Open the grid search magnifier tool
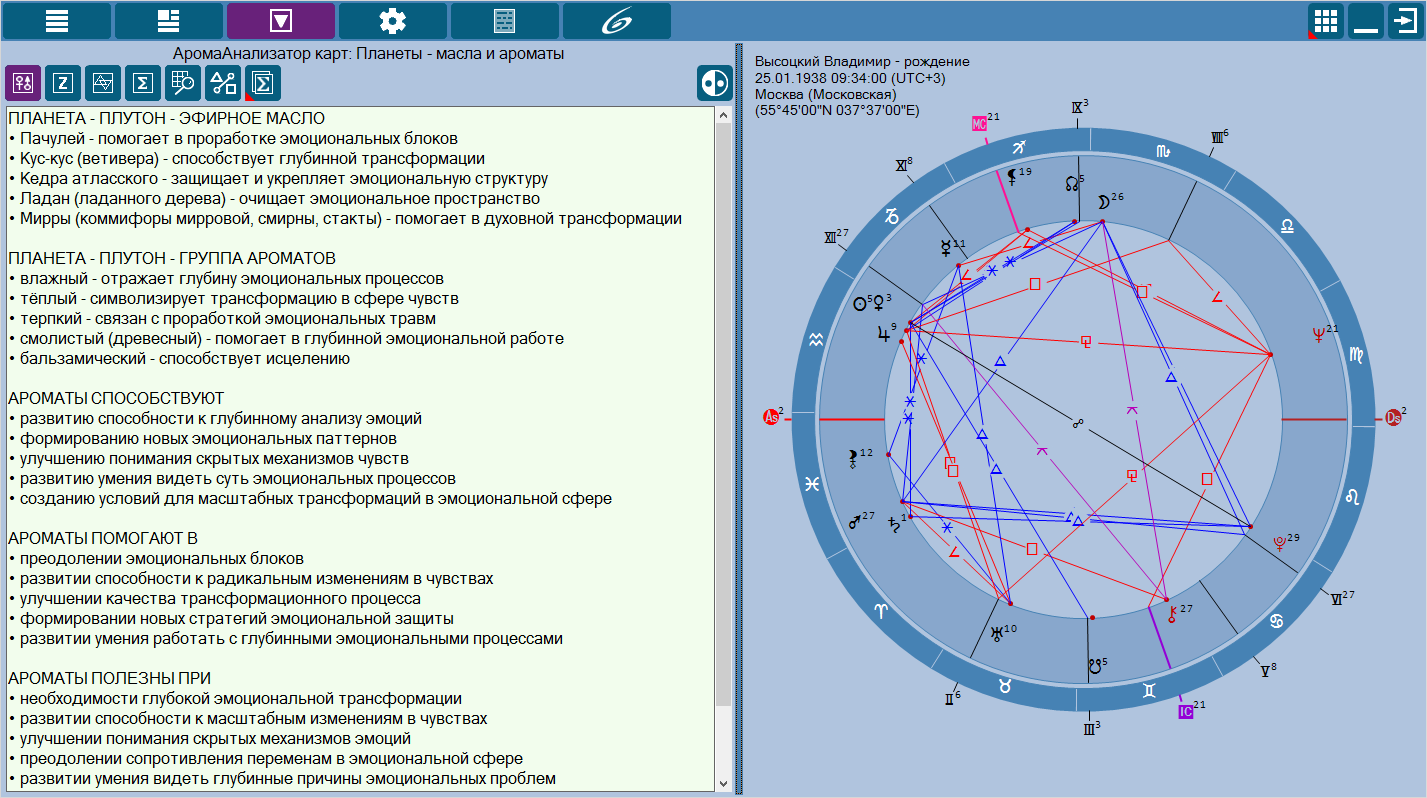The width and height of the screenshot is (1427, 798). 182,84
